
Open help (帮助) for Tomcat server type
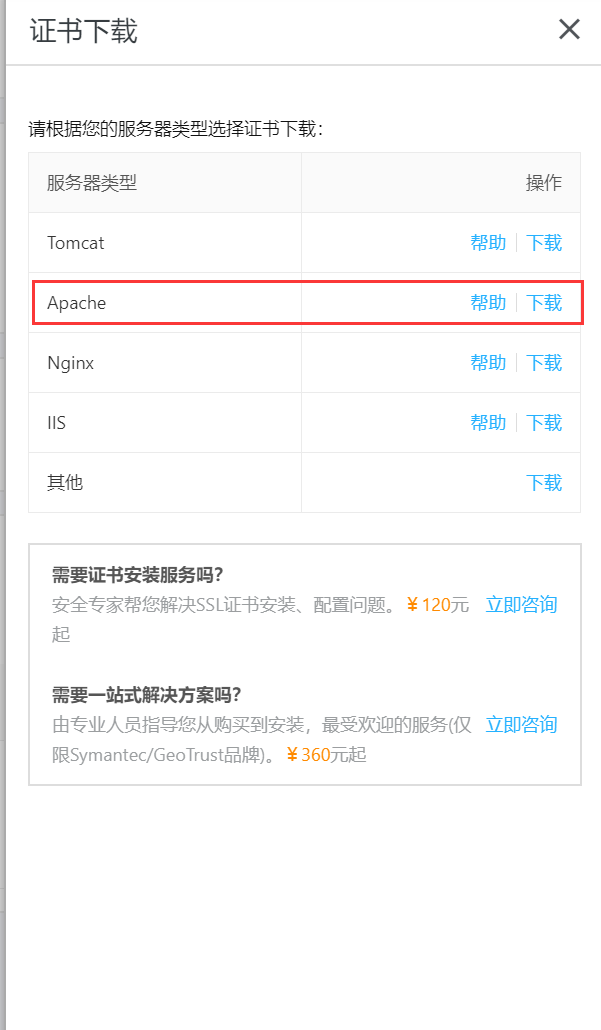tap(488, 242)
